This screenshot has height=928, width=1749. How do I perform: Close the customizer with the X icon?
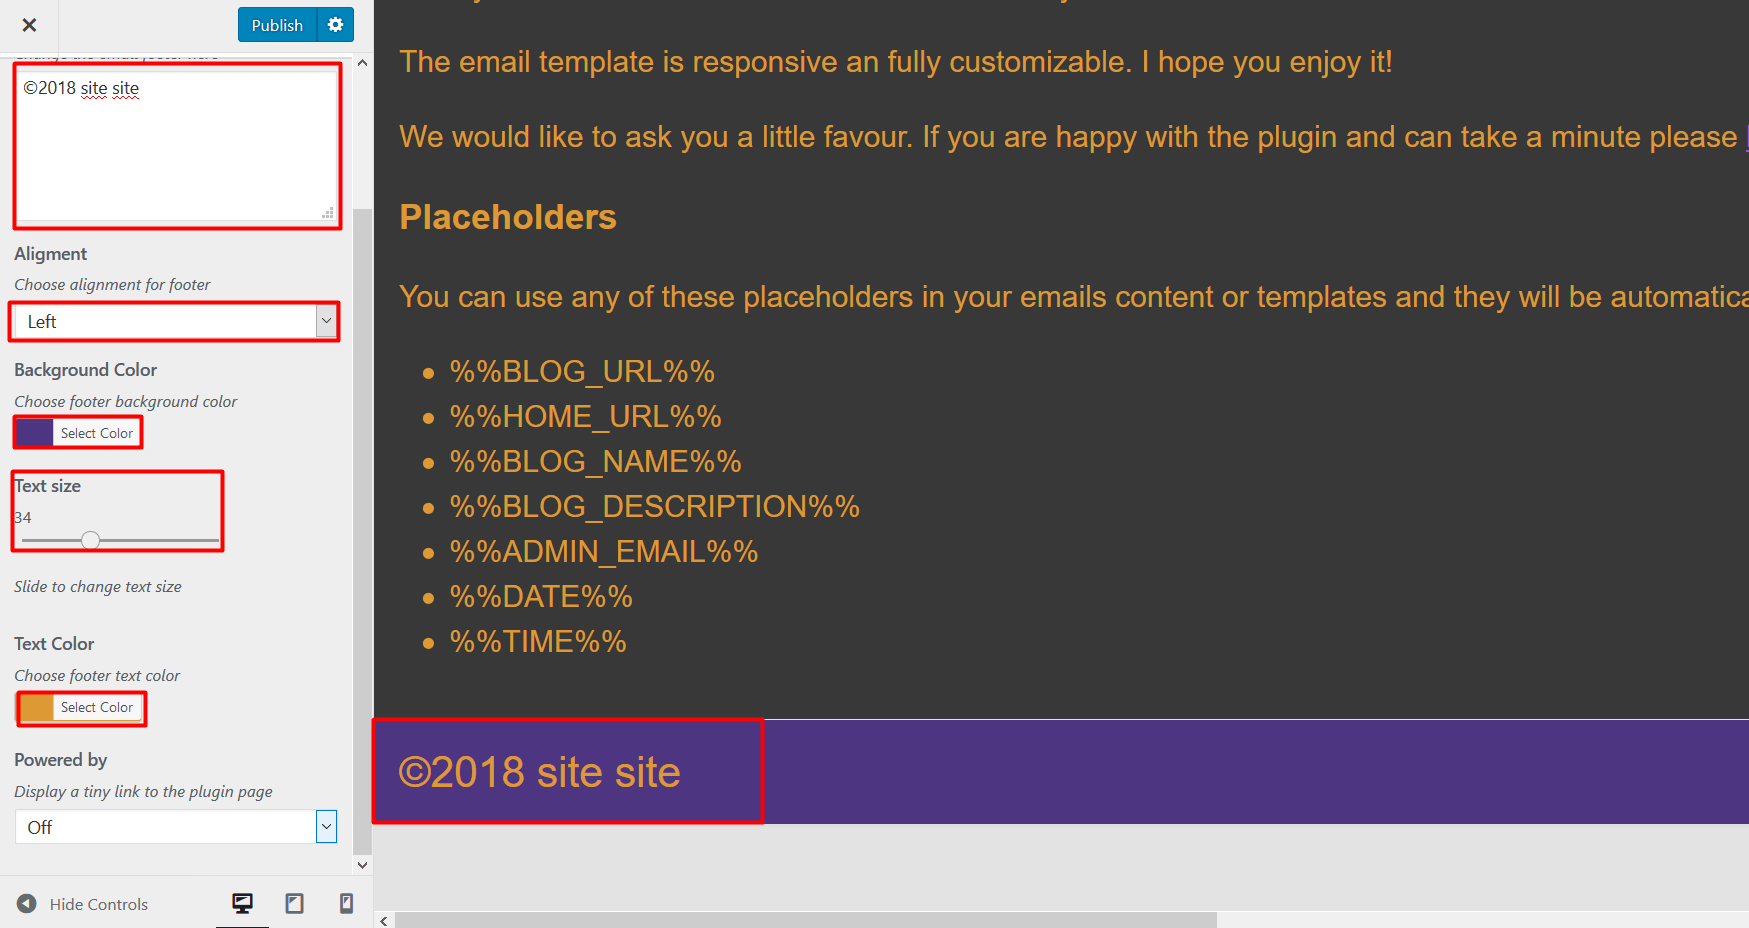[x=29, y=25]
